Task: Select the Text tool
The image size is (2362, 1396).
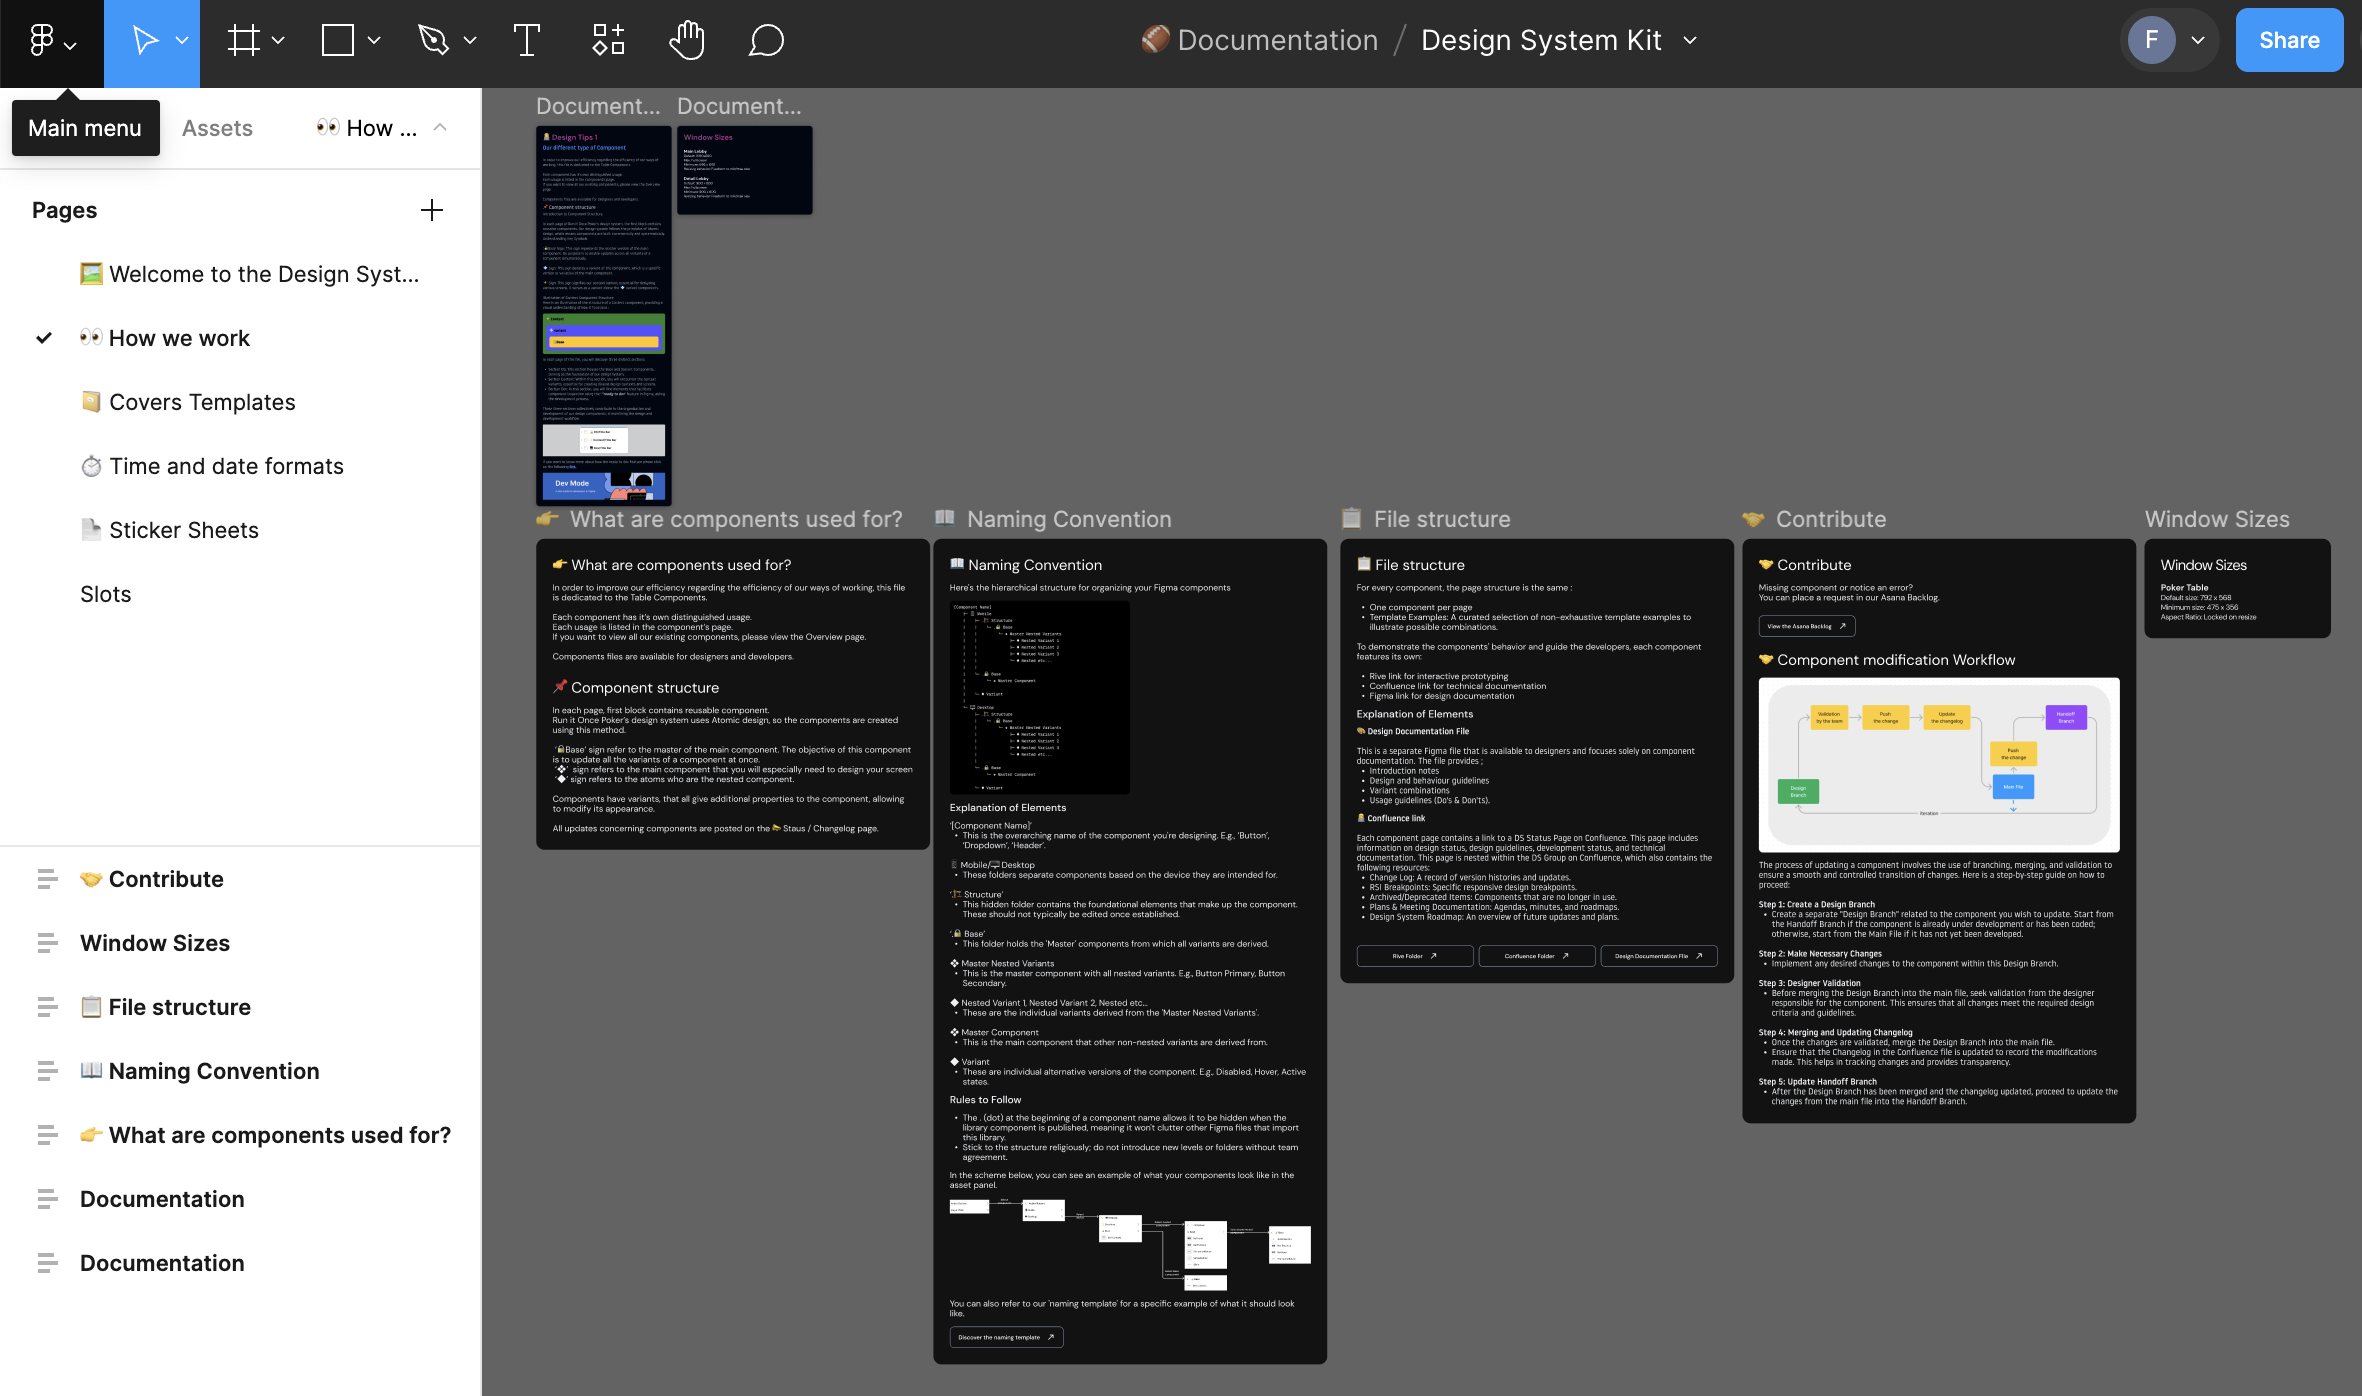Action: point(526,41)
